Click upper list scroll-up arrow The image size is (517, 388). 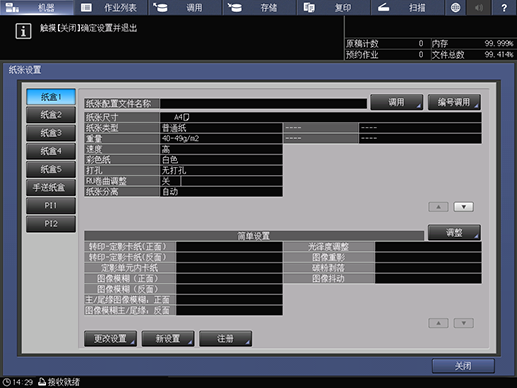[x=438, y=207]
